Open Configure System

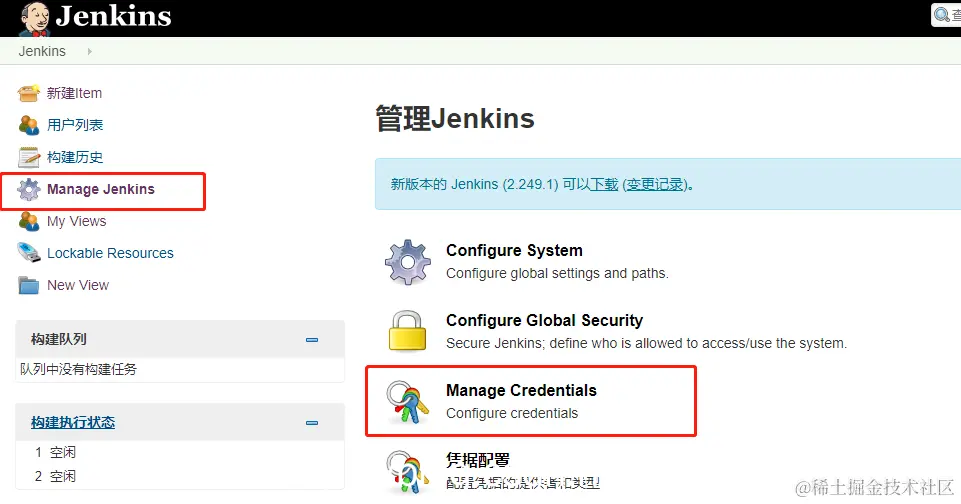pos(514,250)
